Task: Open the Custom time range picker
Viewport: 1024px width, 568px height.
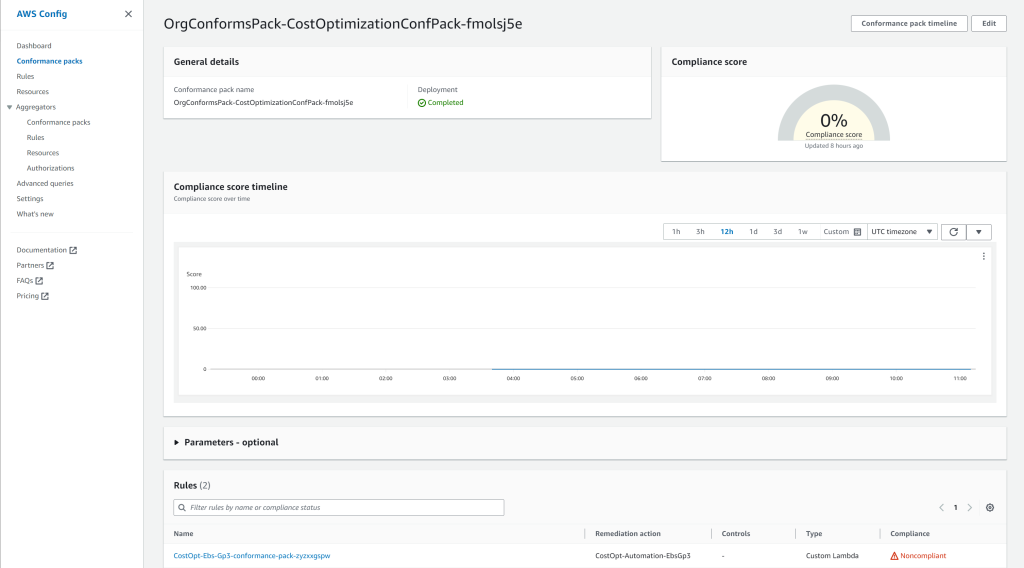Action: 842,232
